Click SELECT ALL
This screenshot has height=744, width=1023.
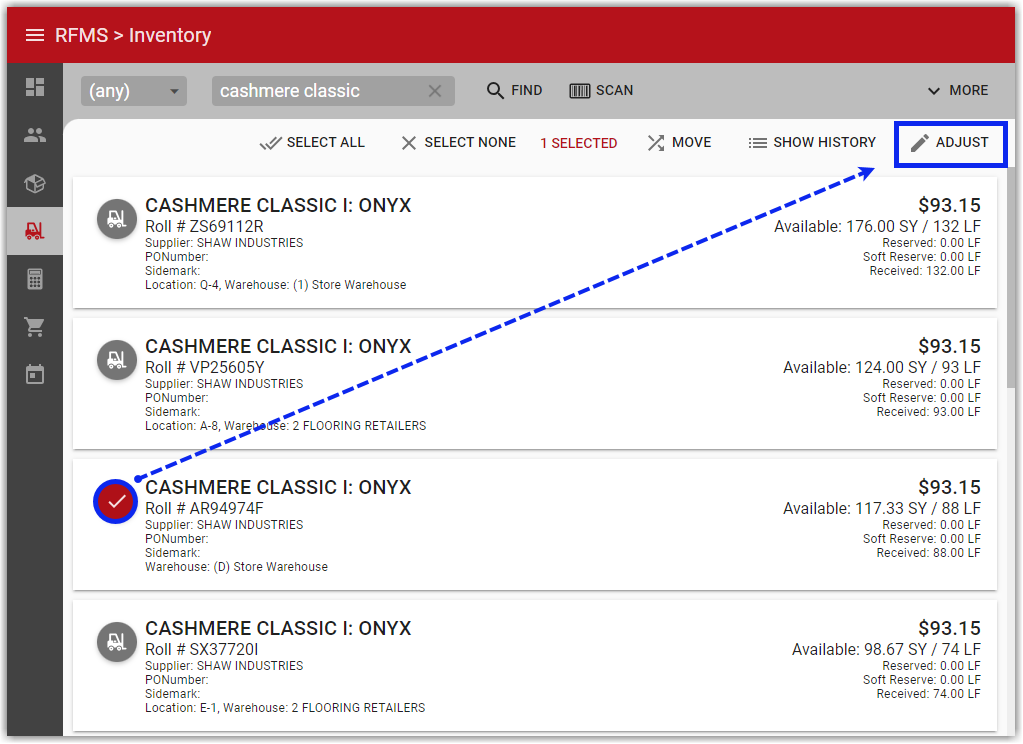click(x=312, y=142)
